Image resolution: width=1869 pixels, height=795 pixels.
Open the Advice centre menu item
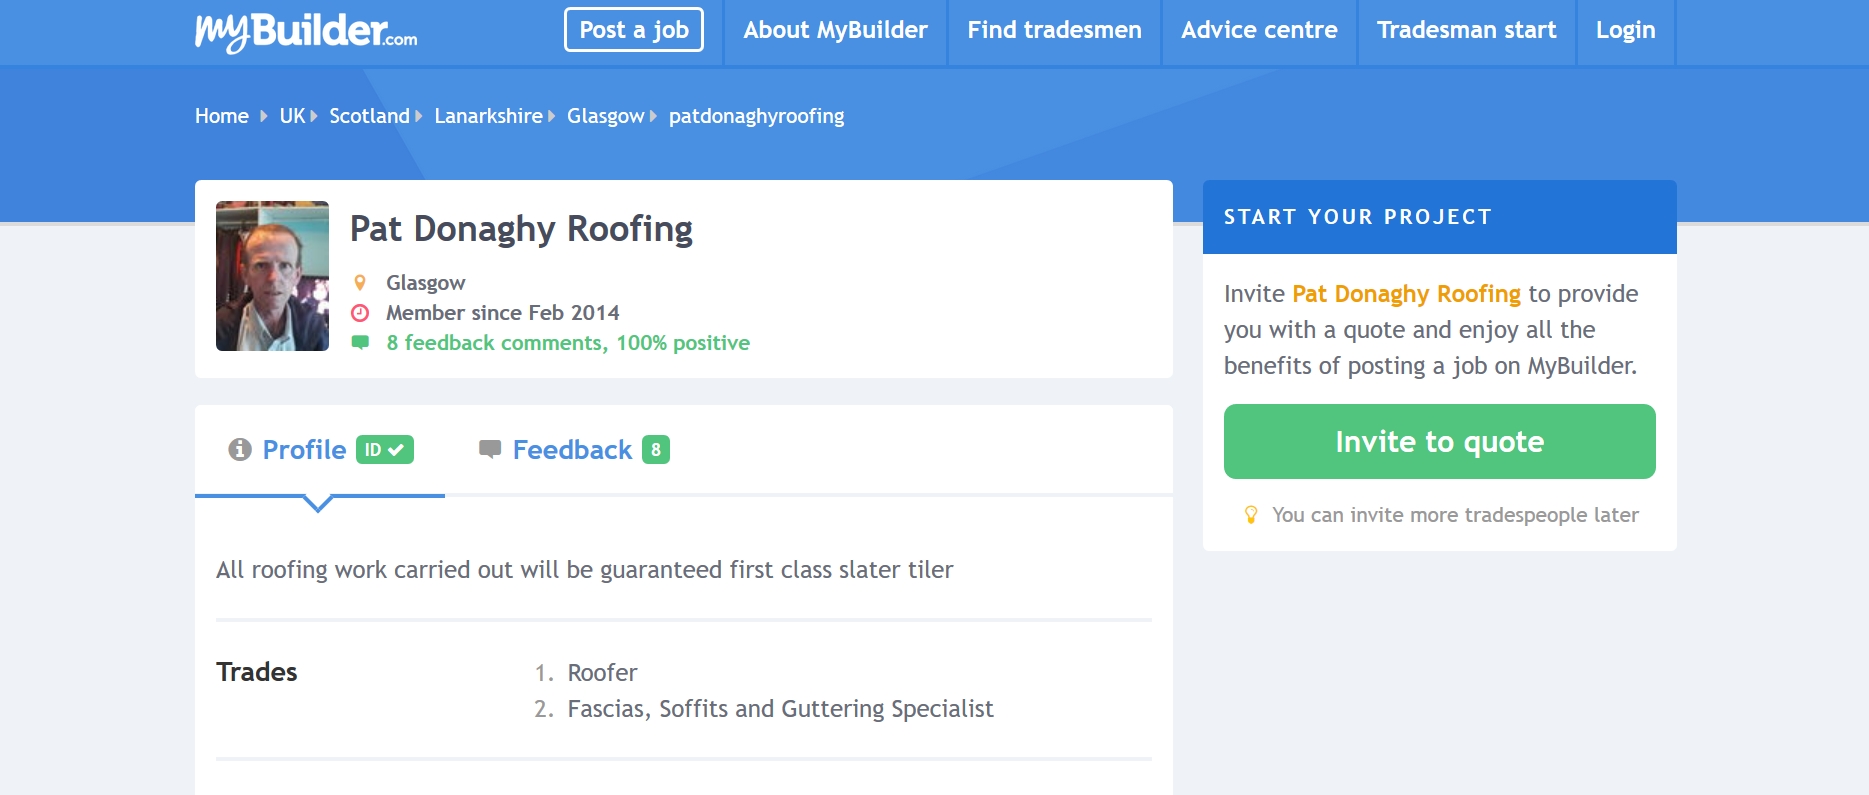tap(1258, 31)
